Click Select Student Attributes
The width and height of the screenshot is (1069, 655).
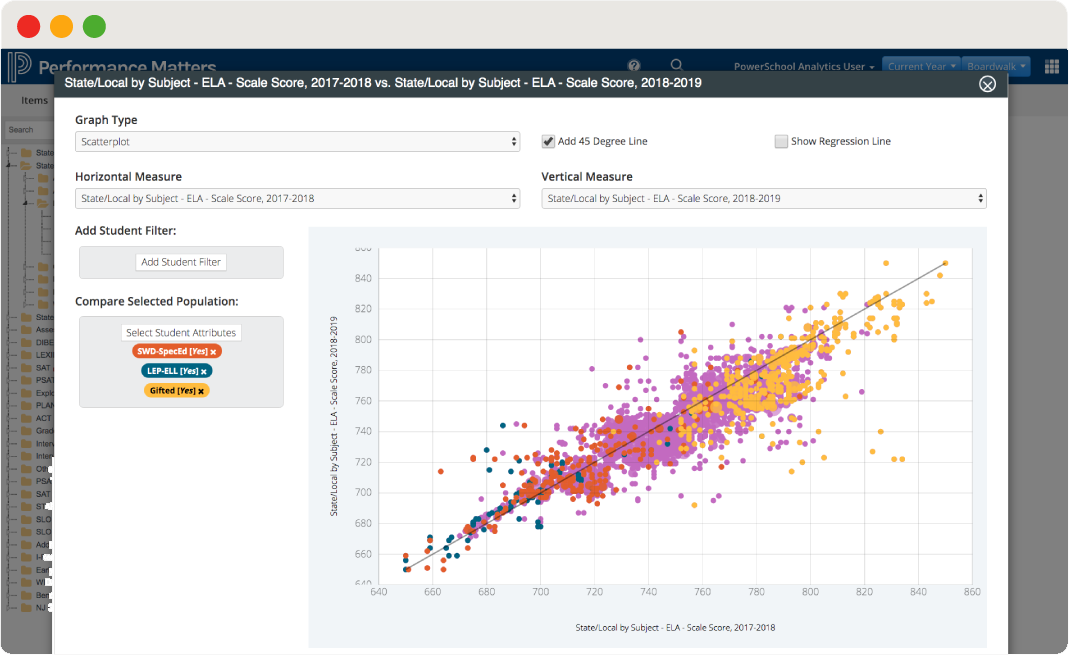pyautogui.click(x=181, y=332)
